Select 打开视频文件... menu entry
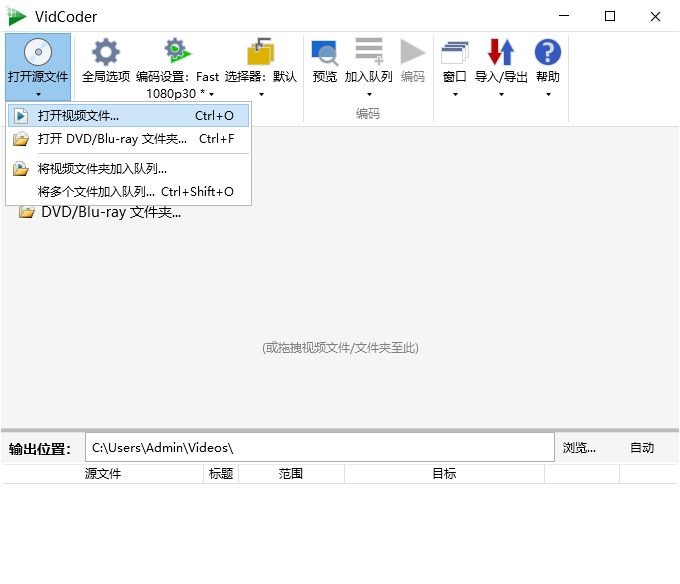This screenshot has width=680, height=584. coord(128,116)
